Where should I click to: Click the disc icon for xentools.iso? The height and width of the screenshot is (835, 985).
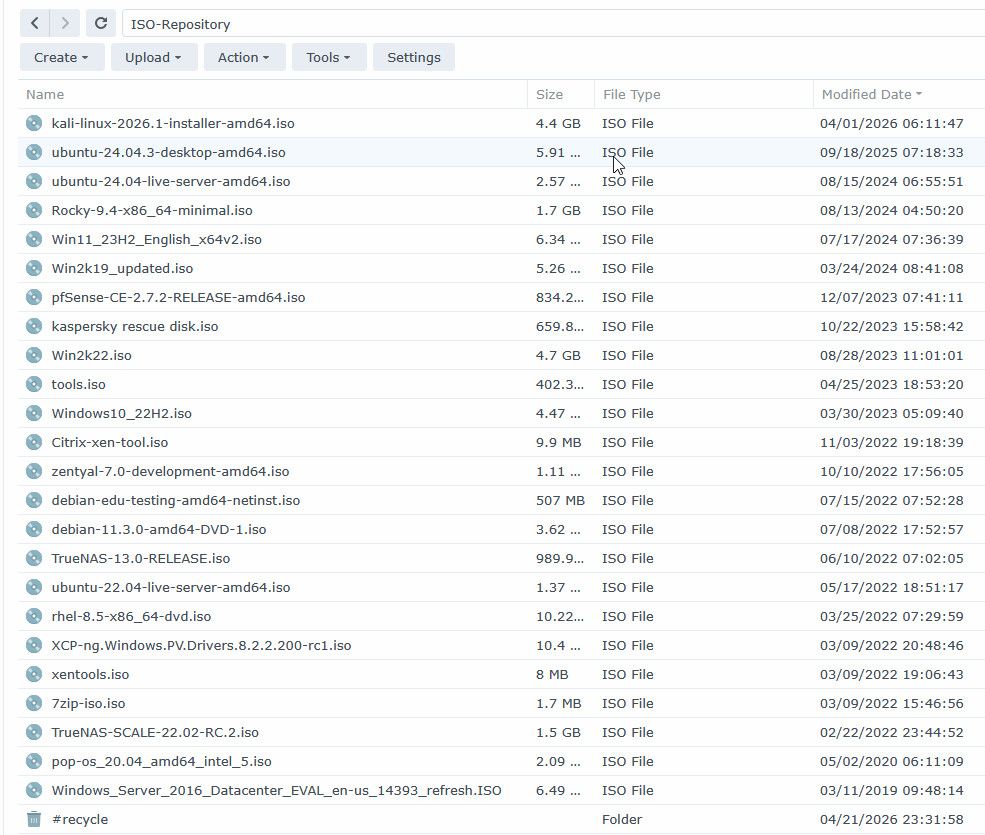tap(34, 674)
